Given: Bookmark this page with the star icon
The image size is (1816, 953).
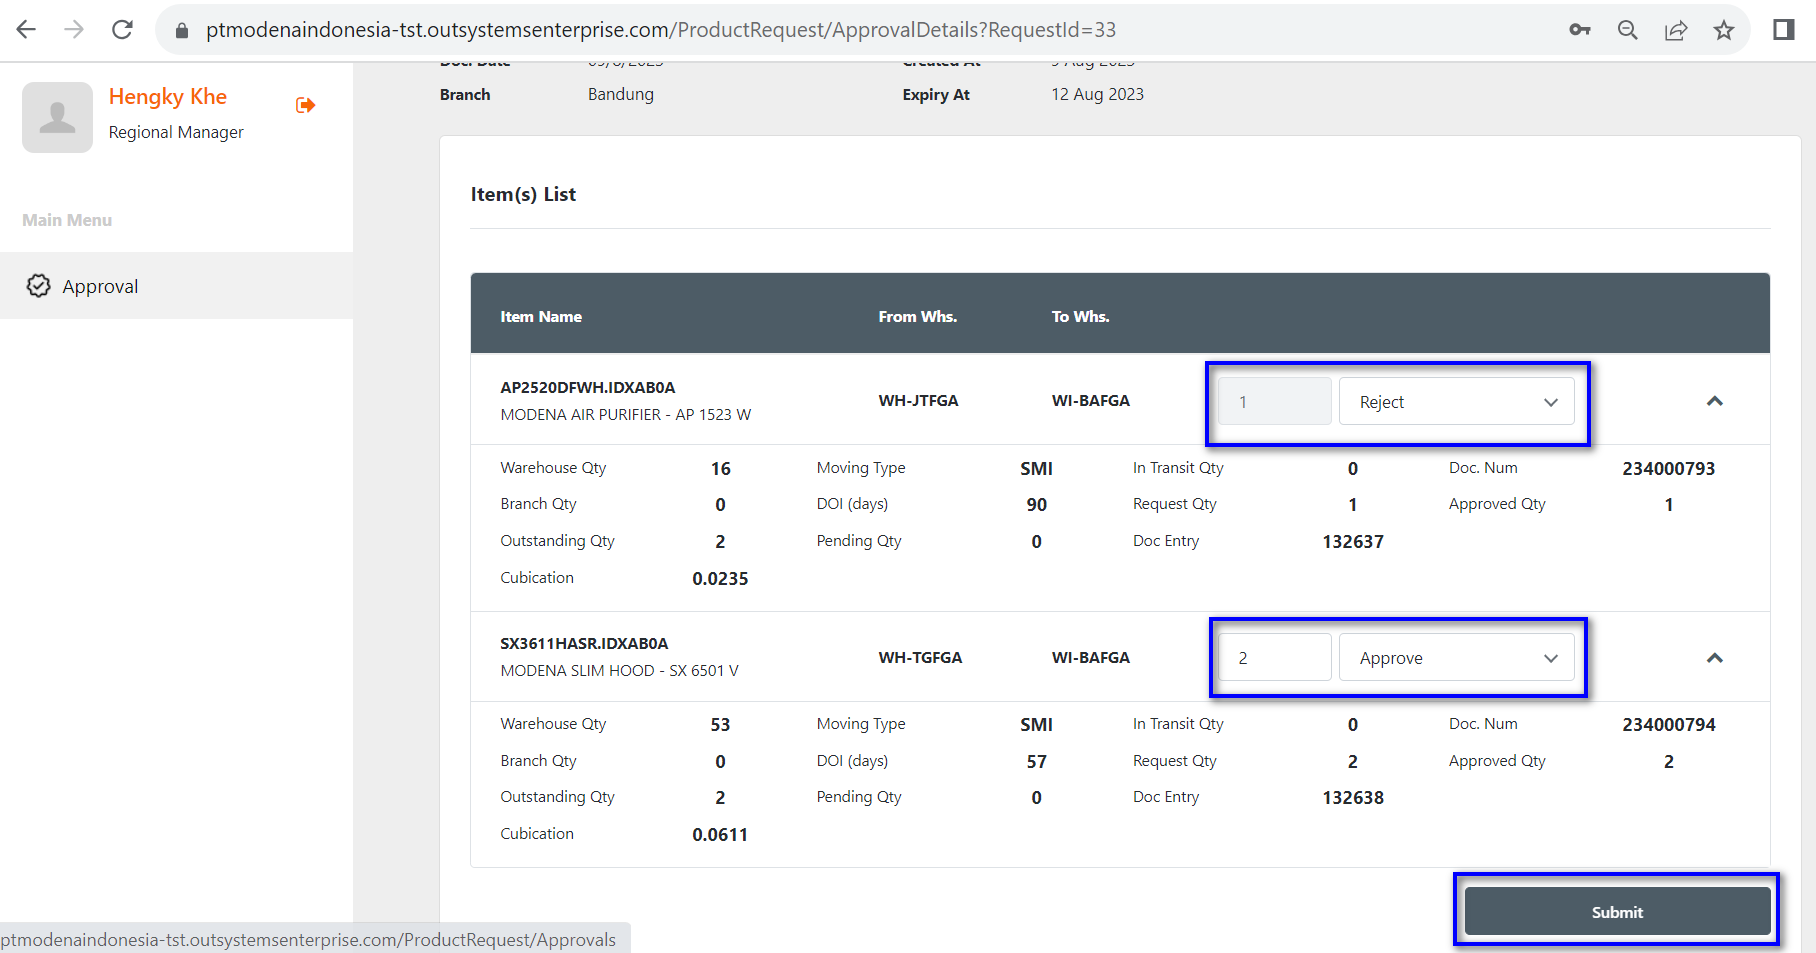Looking at the screenshot, I should 1724,30.
